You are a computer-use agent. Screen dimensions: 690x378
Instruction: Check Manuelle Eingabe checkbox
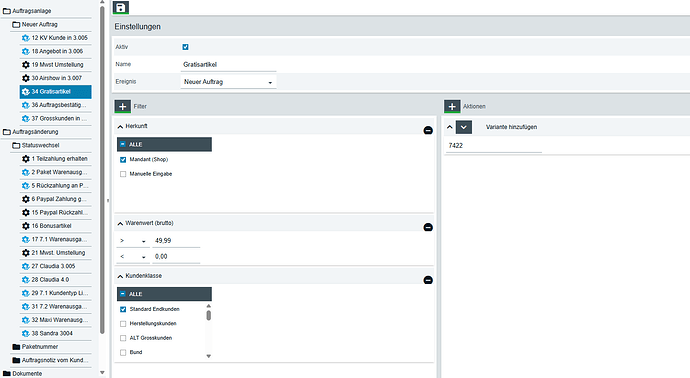123,174
